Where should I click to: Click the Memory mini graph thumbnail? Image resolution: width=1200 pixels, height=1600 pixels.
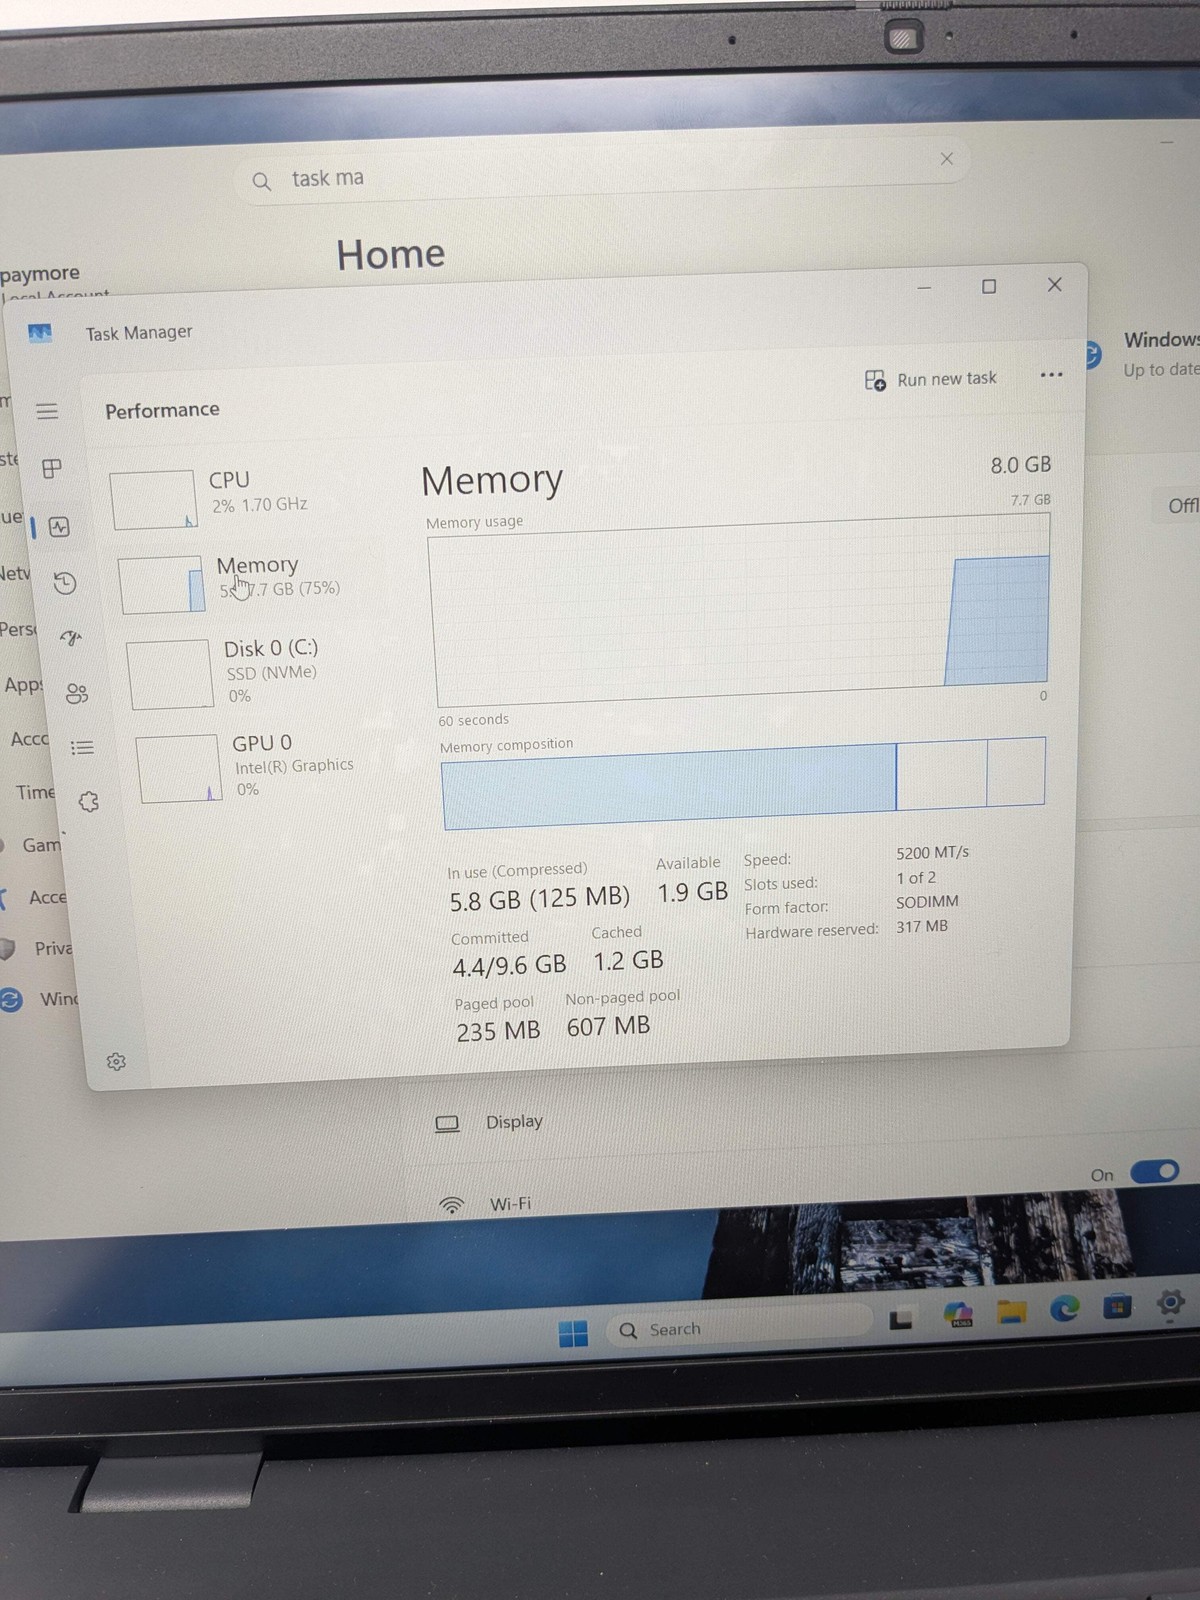[x=162, y=585]
